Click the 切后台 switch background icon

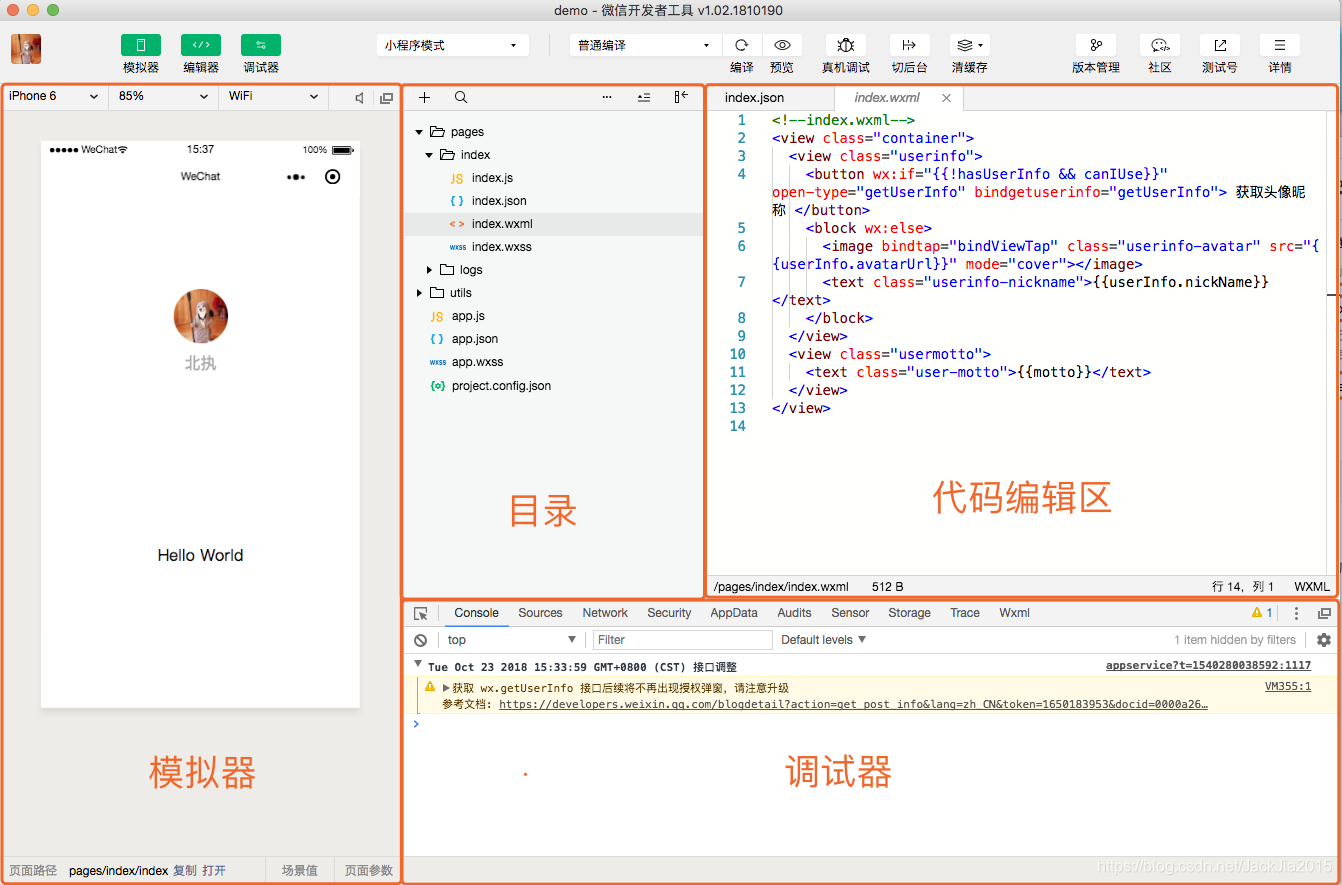(909, 45)
